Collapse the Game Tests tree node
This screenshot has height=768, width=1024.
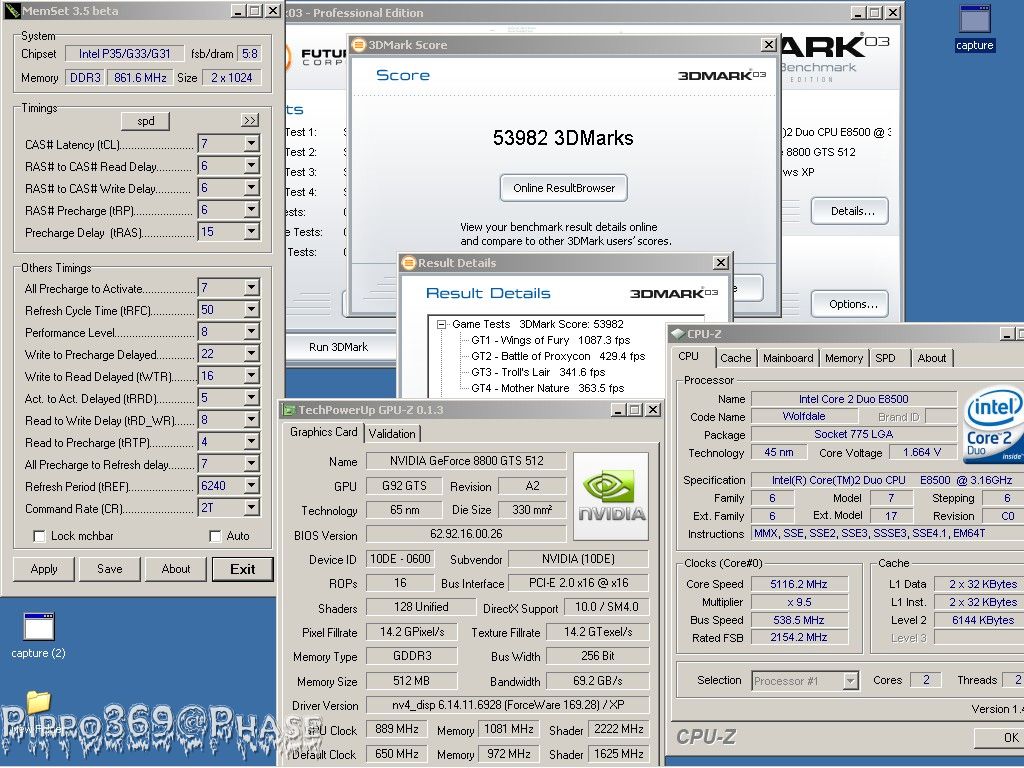(x=442, y=324)
